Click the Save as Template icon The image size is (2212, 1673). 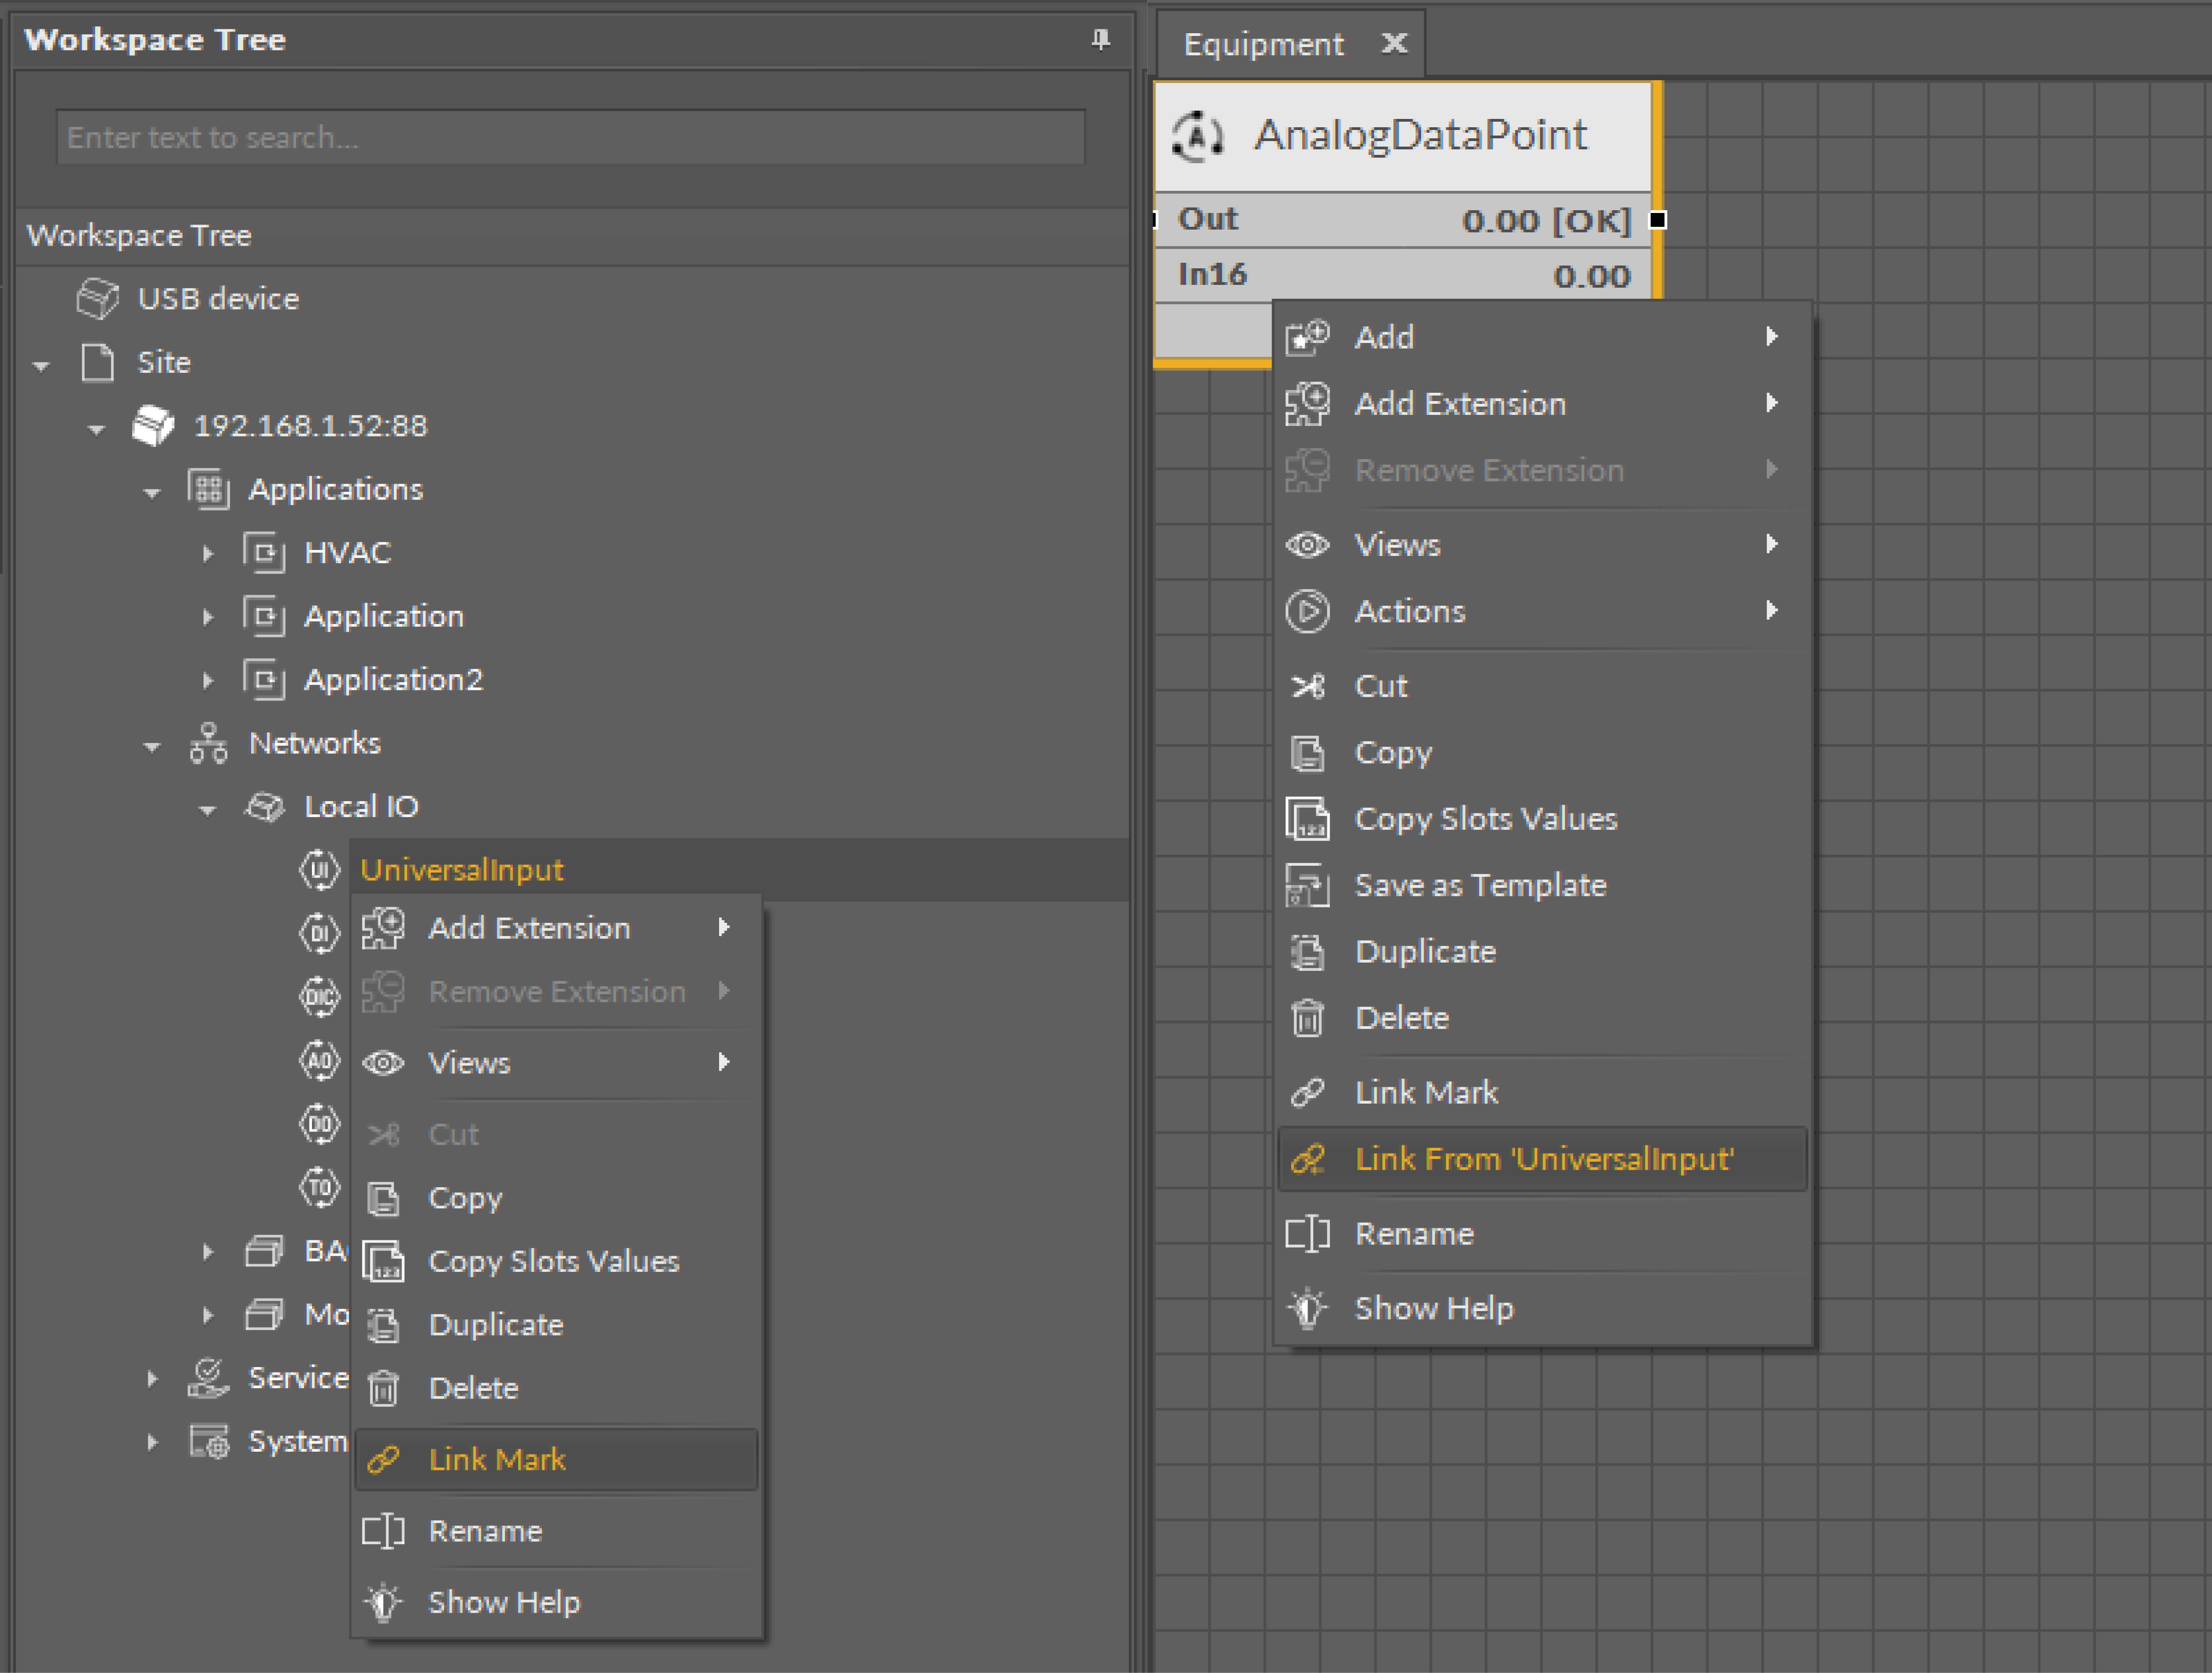click(x=1307, y=886)
